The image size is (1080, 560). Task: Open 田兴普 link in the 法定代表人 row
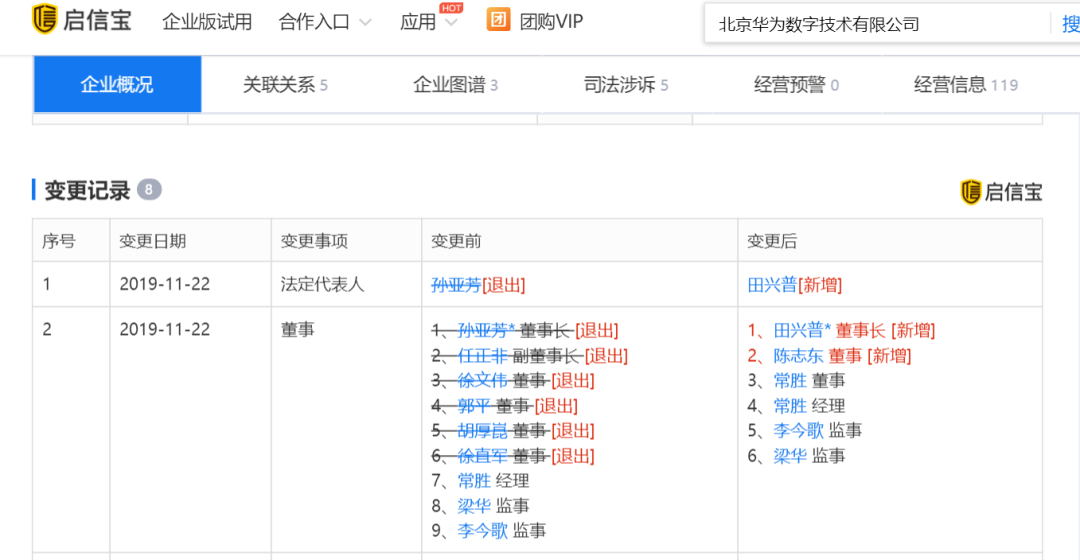pyautogui.click(x=771, y=284)
